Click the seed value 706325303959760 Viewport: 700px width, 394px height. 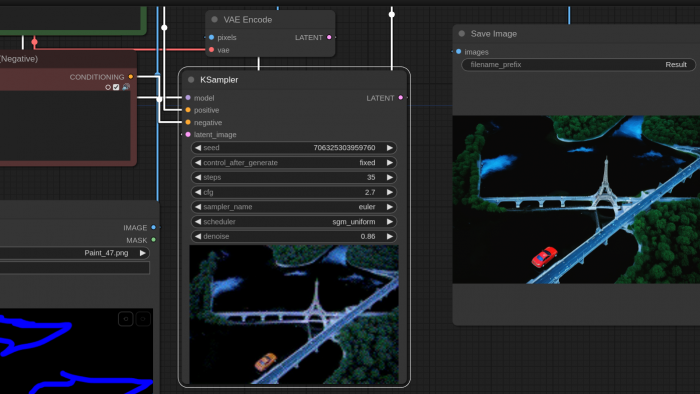(344, 148)
